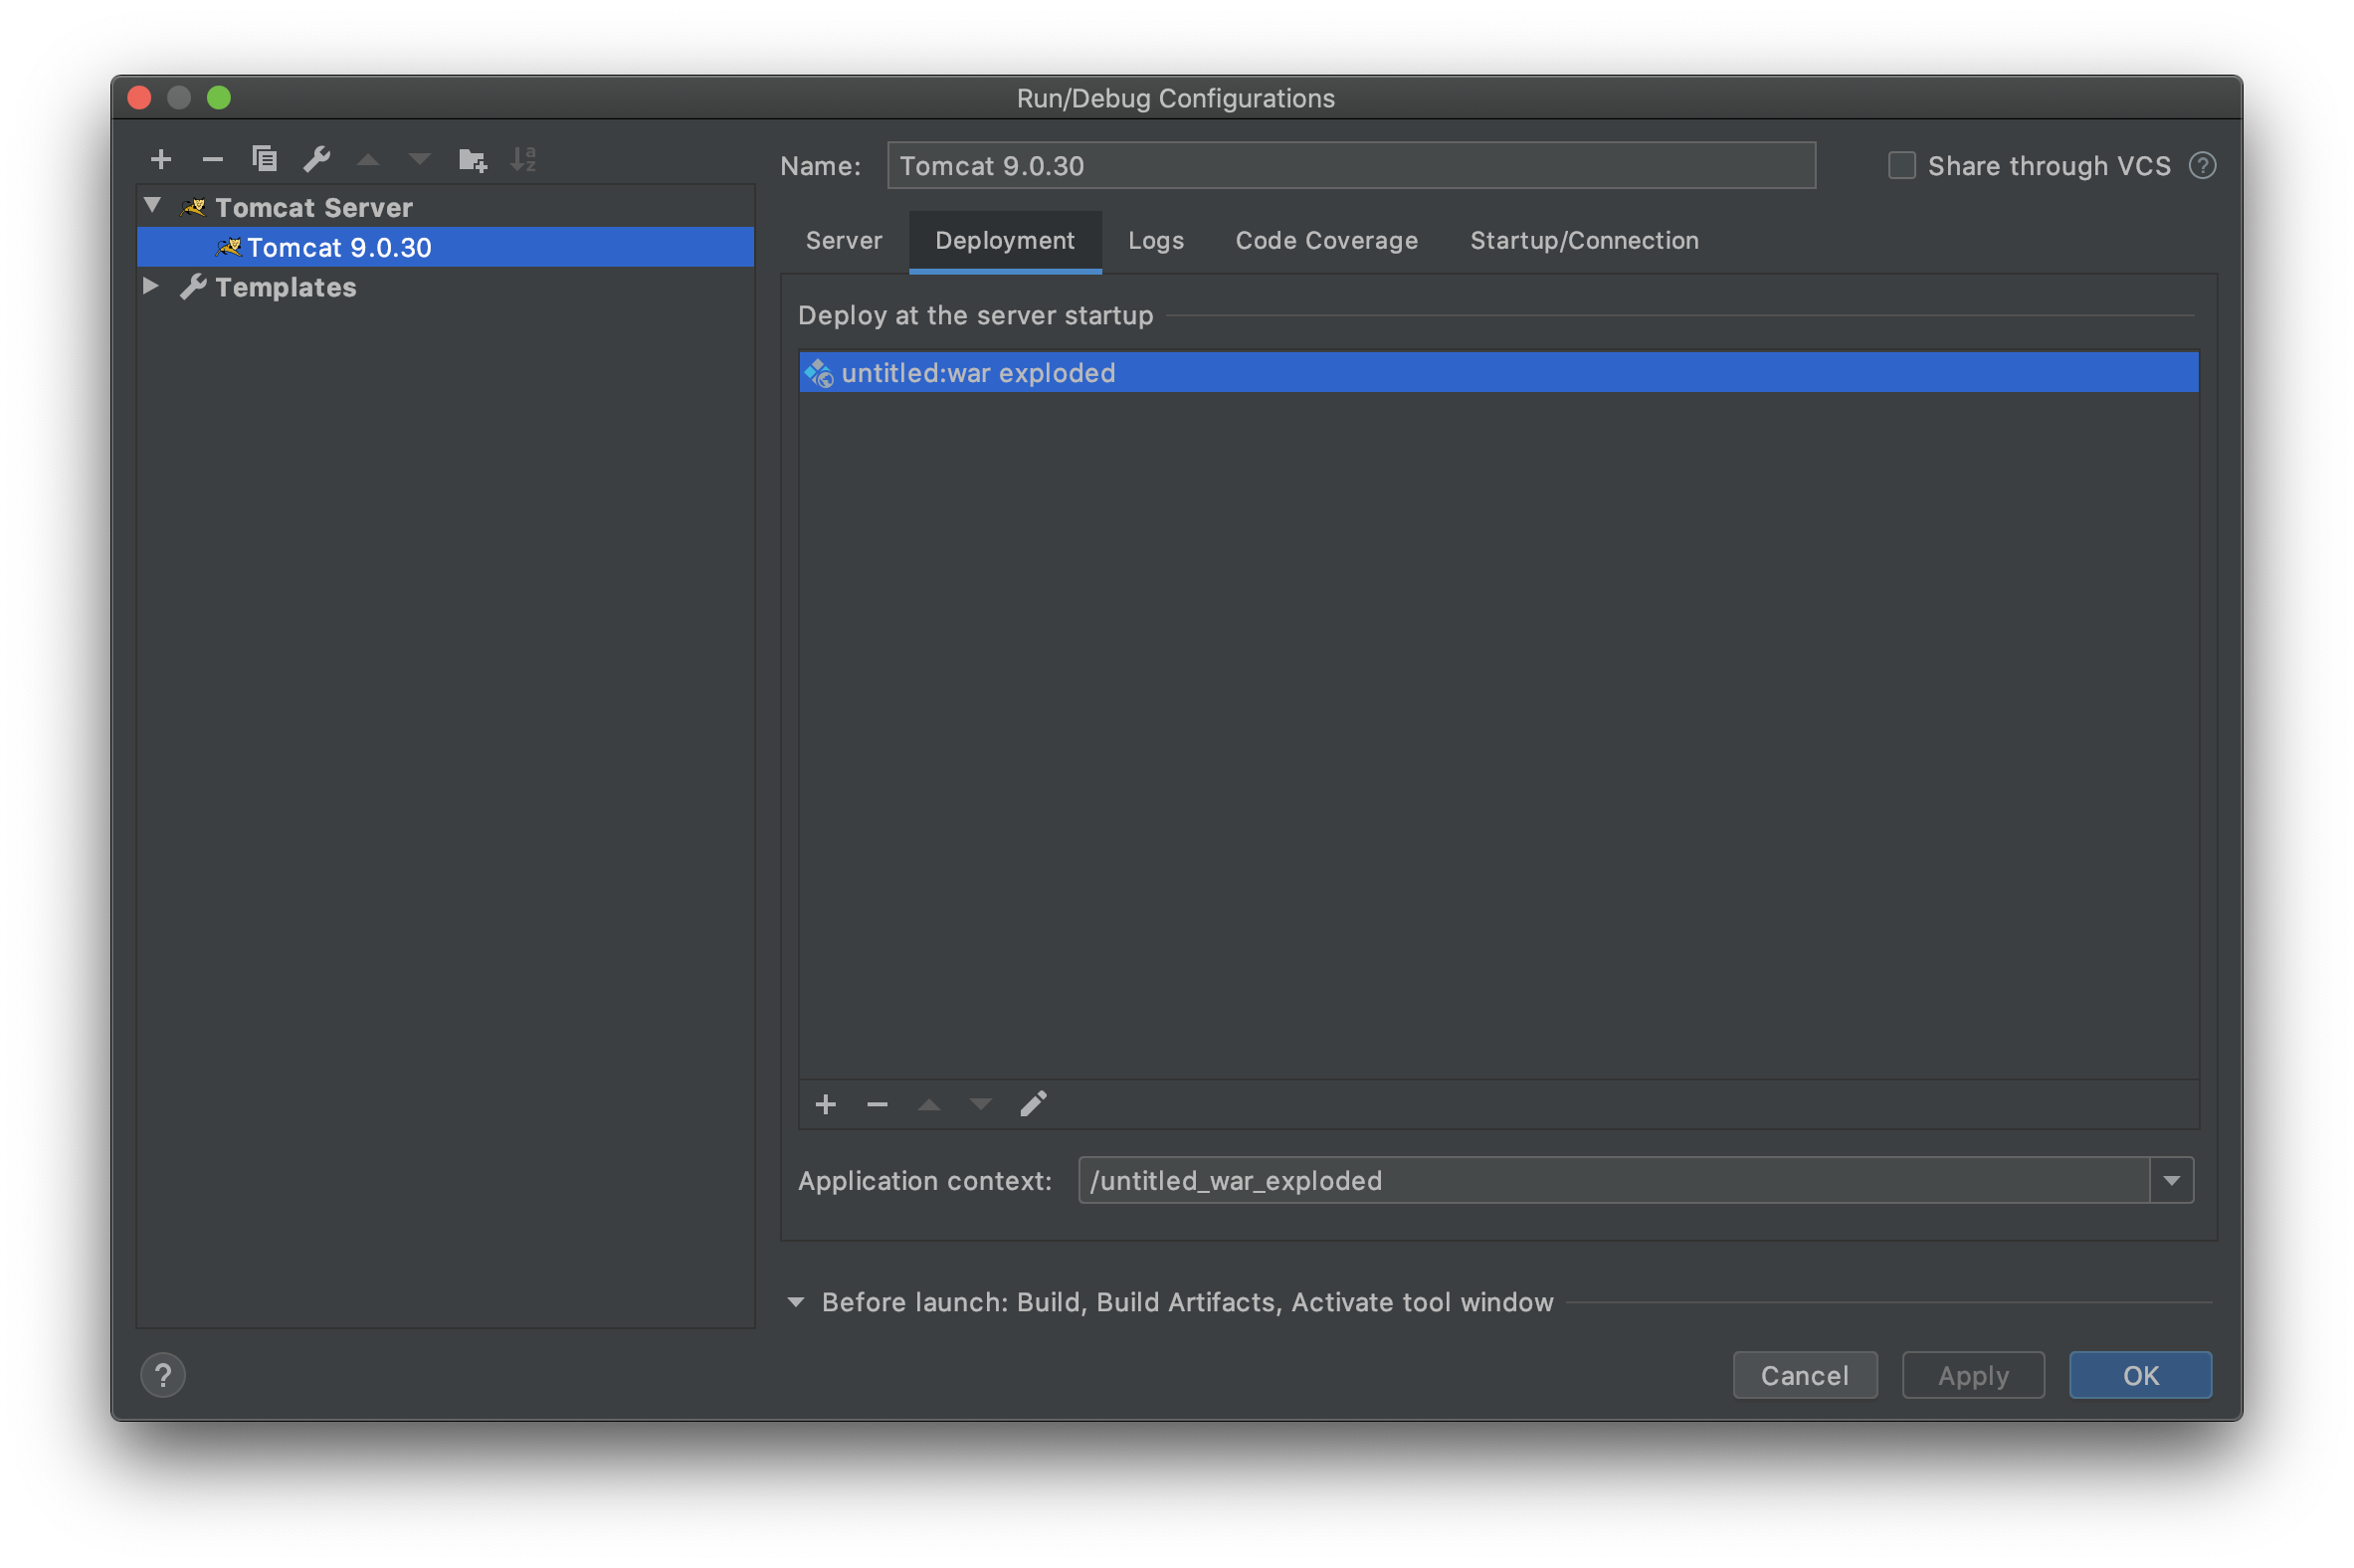The height and width of the screenshot is (1568, 2354).
Task: Click the Cancel button
Action: point(1804,1375)
